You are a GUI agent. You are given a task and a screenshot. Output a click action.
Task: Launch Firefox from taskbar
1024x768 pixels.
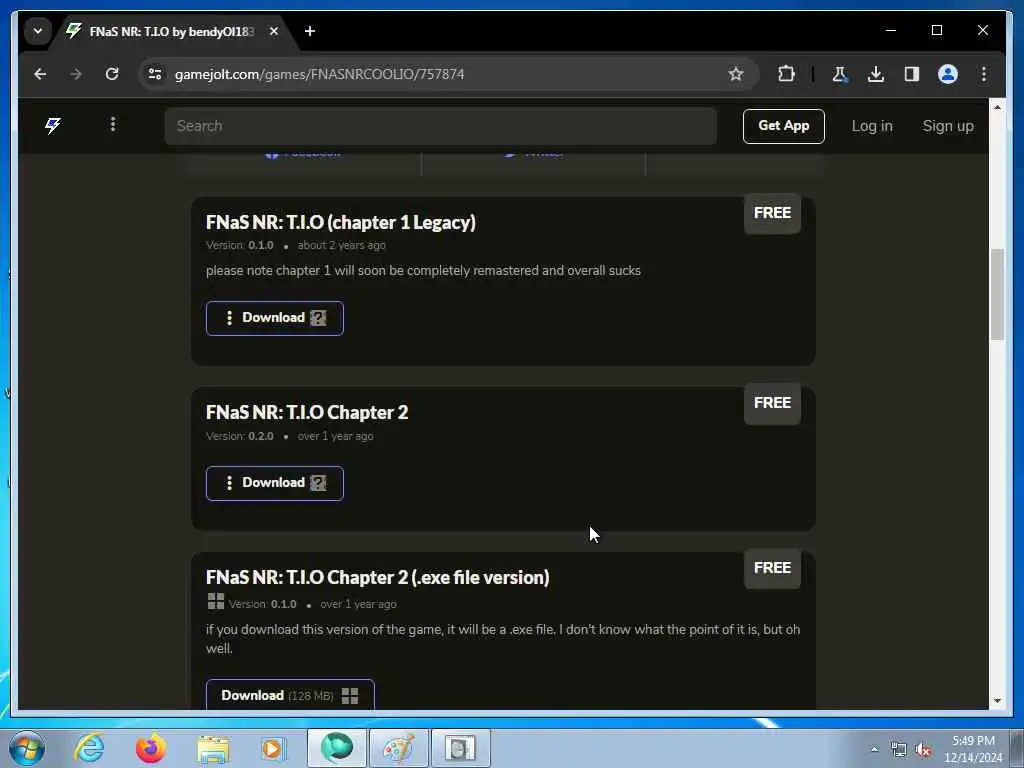[150, 748]
